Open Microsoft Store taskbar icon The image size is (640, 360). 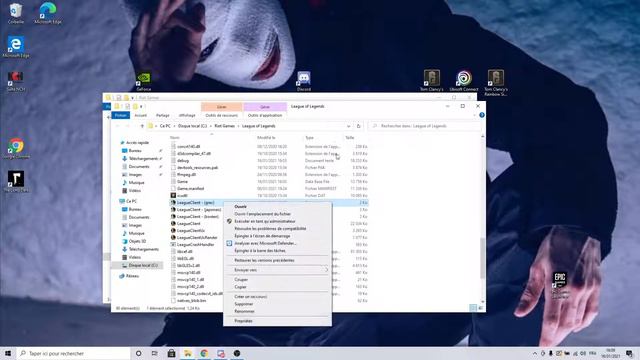(171, 353)
